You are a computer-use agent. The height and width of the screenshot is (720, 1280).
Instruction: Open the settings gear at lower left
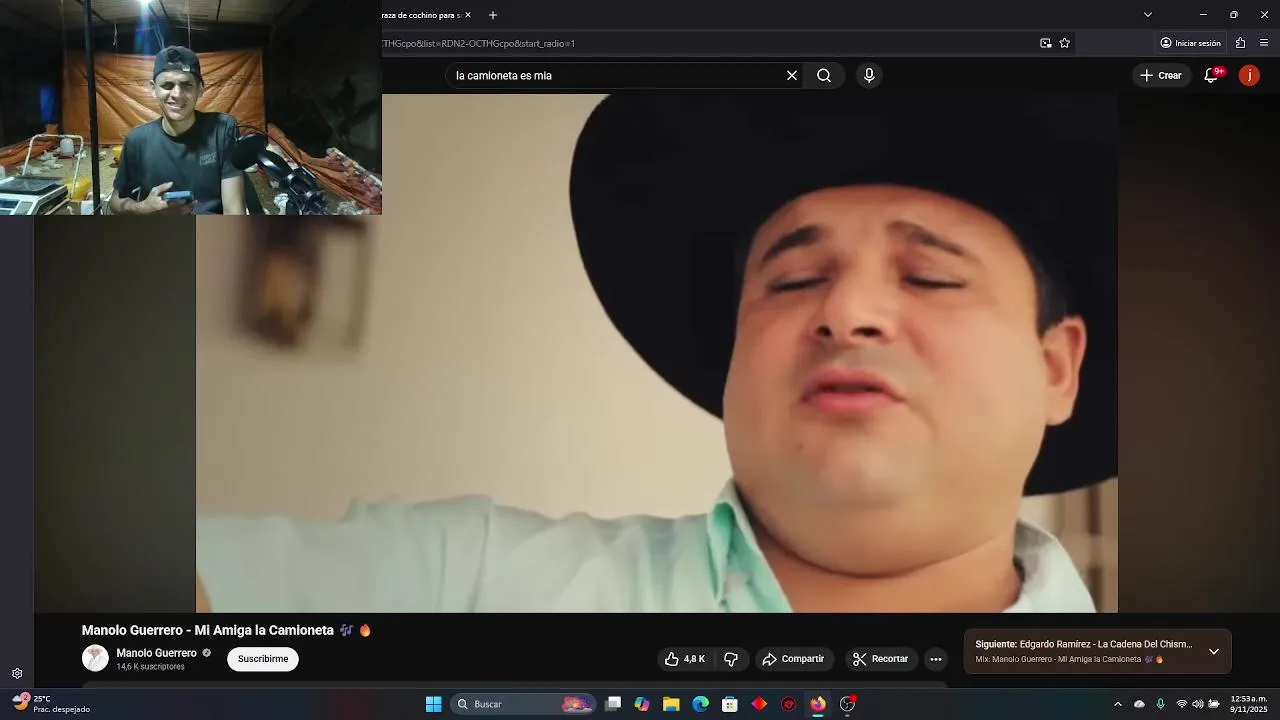[x=17, y=674]
